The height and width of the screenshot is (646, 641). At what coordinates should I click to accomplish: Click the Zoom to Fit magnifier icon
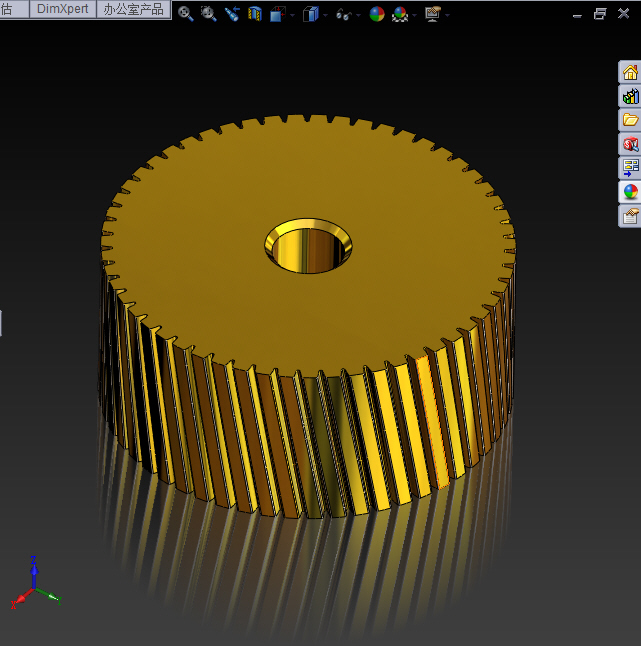pos(186,14)
